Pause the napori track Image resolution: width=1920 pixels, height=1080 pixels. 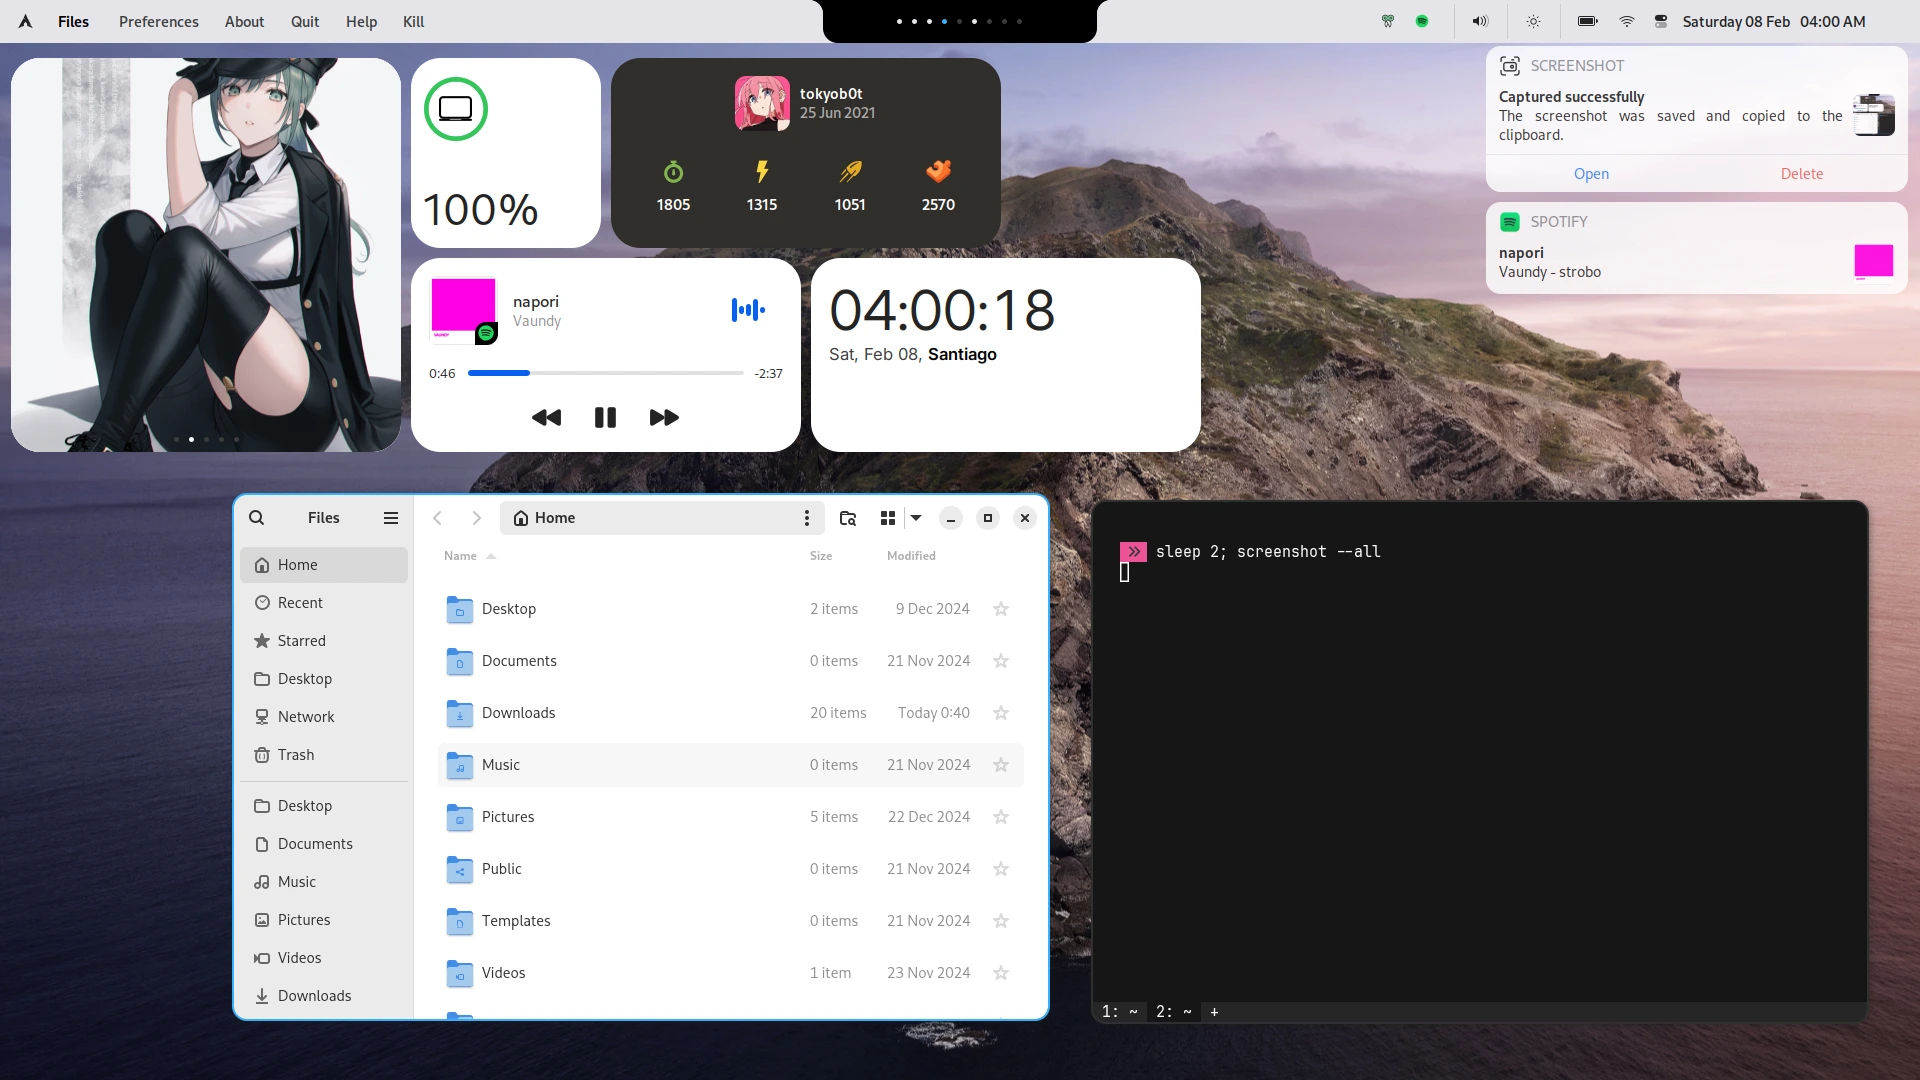[605, 418]
